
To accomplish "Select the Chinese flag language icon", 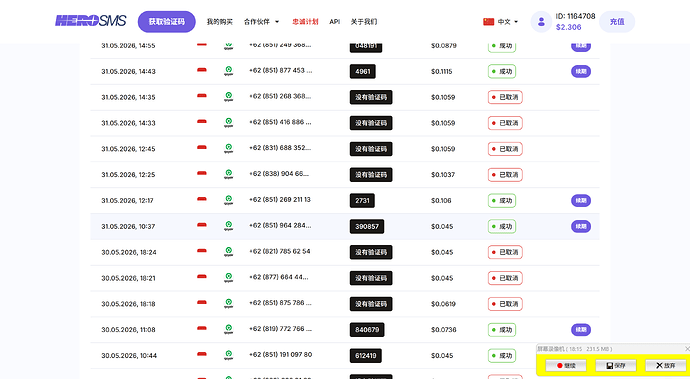I will [x=488, y=22].
